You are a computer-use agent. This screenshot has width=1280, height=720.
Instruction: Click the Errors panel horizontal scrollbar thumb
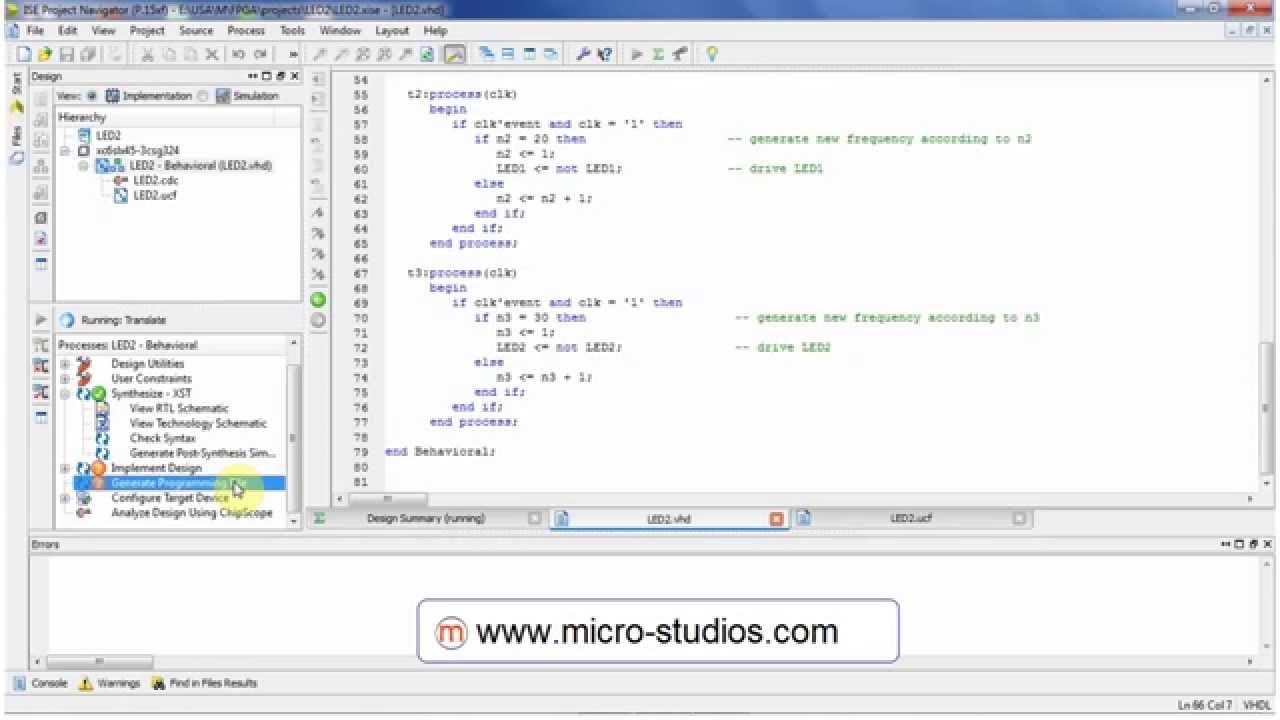99,662
